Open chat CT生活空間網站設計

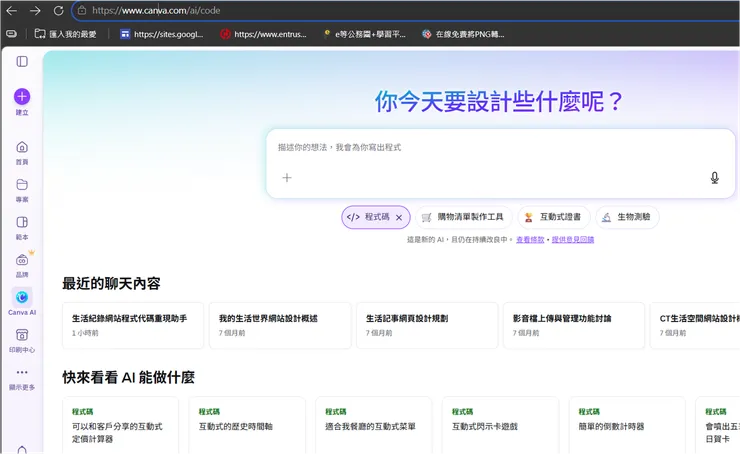695,326
